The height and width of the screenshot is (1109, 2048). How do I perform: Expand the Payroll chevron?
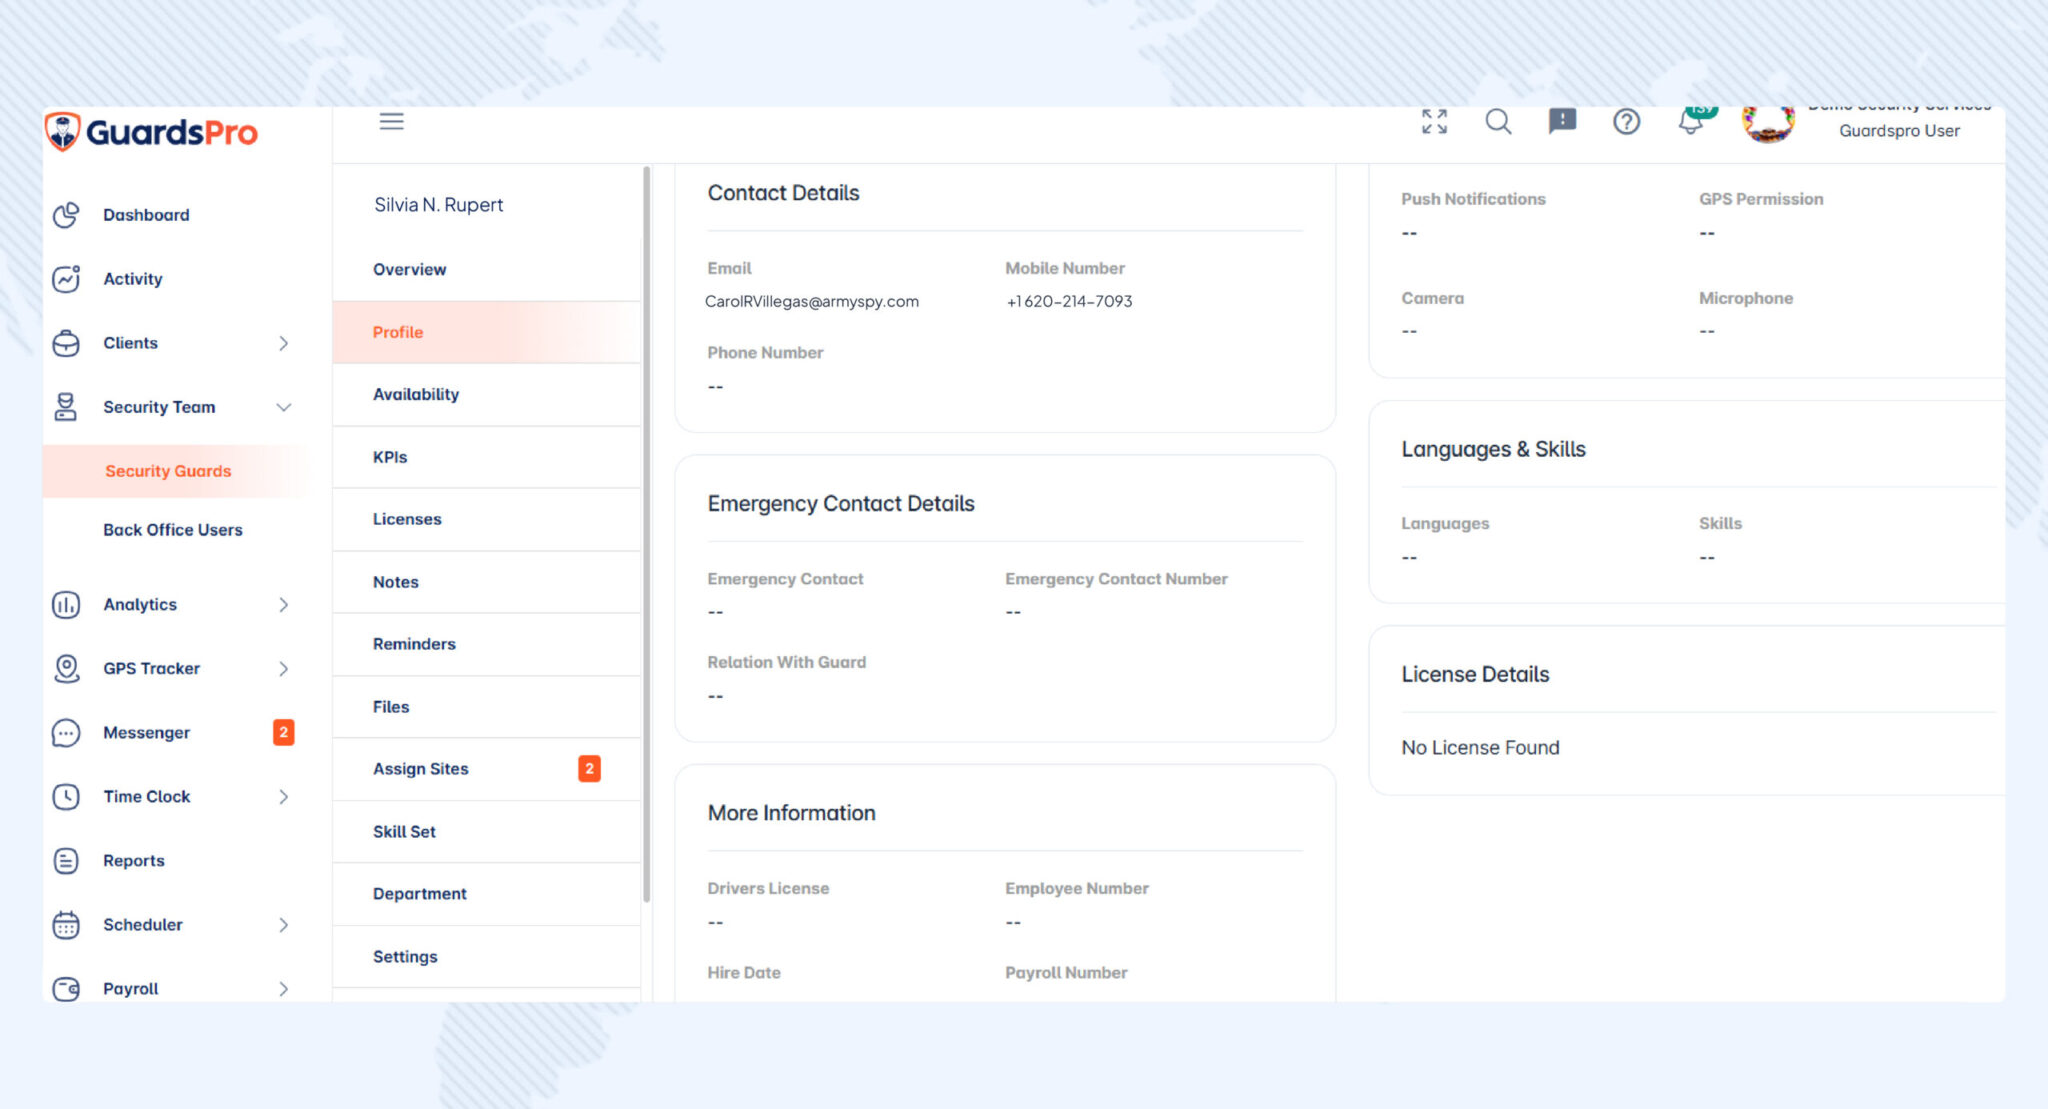pos(284,989)
